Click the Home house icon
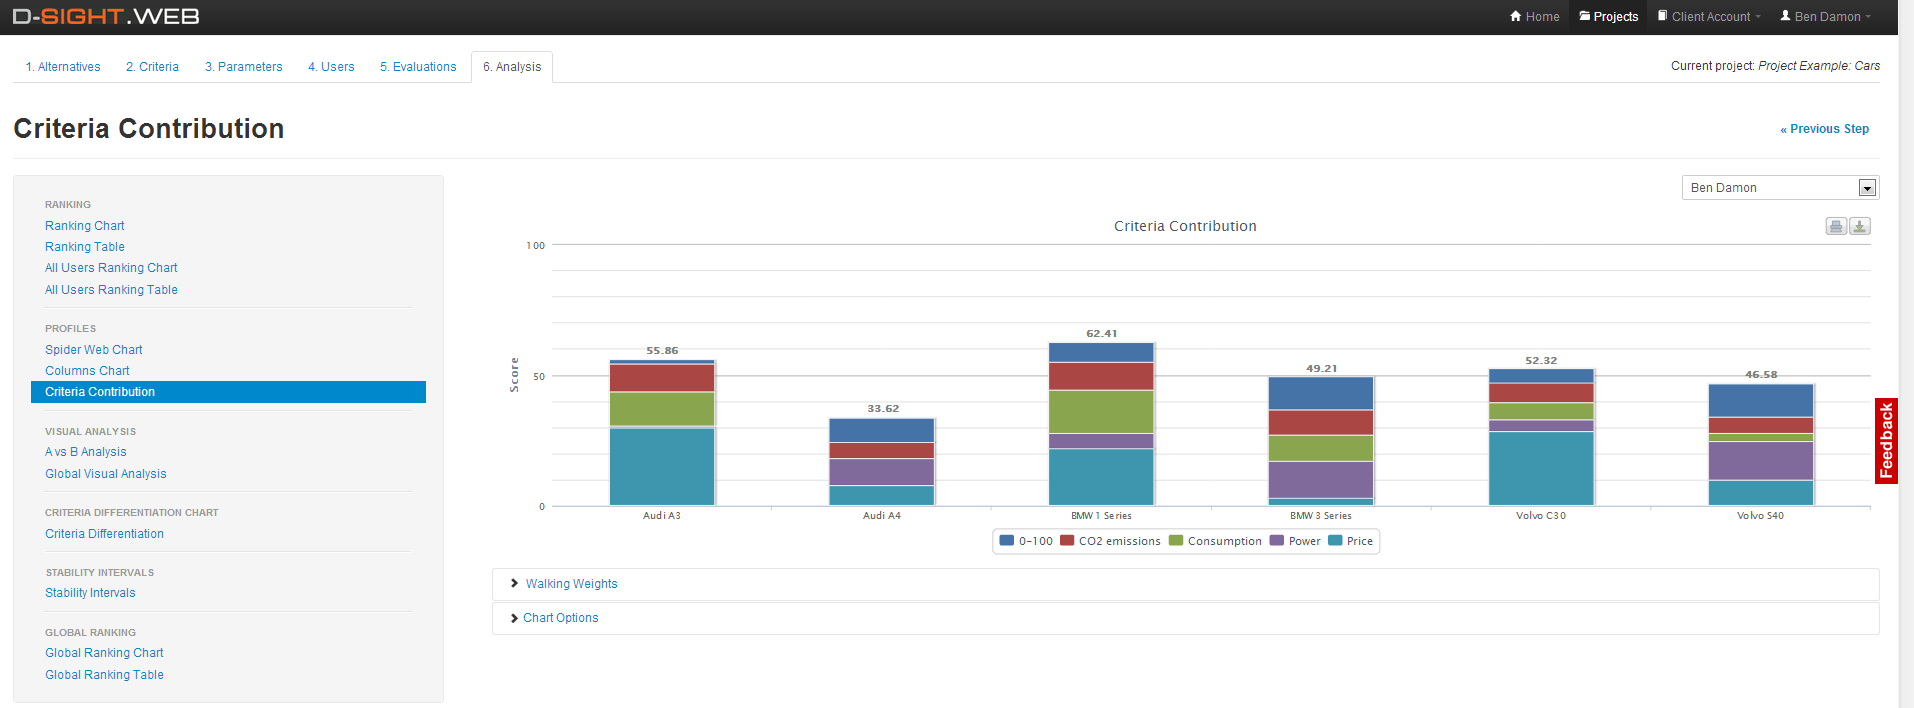The image size is (1914, 708). click(1515, 16)
